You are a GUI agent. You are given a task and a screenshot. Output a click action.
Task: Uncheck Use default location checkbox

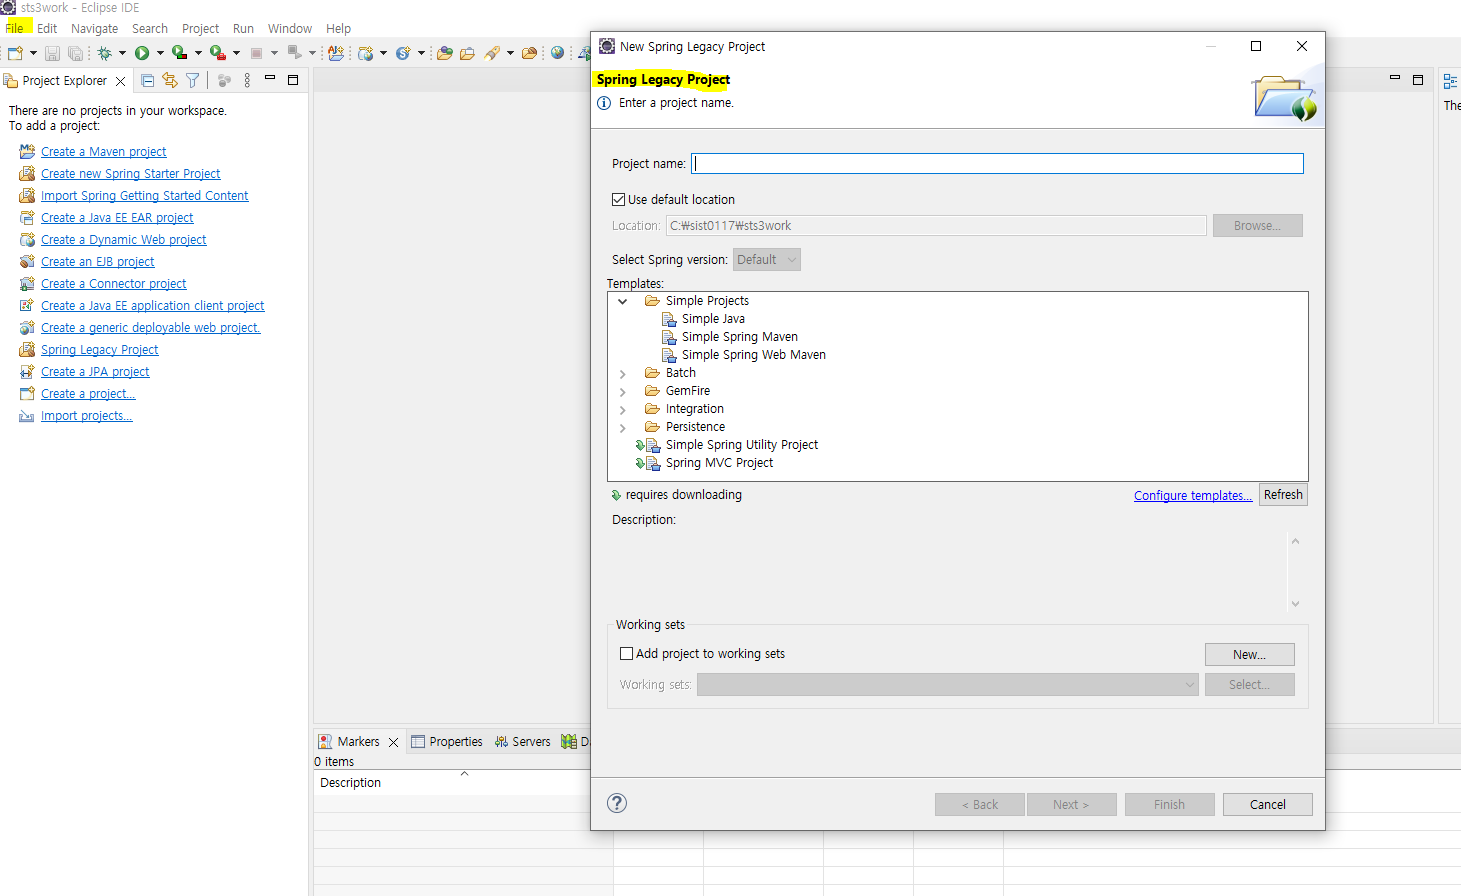pos(618,199)
